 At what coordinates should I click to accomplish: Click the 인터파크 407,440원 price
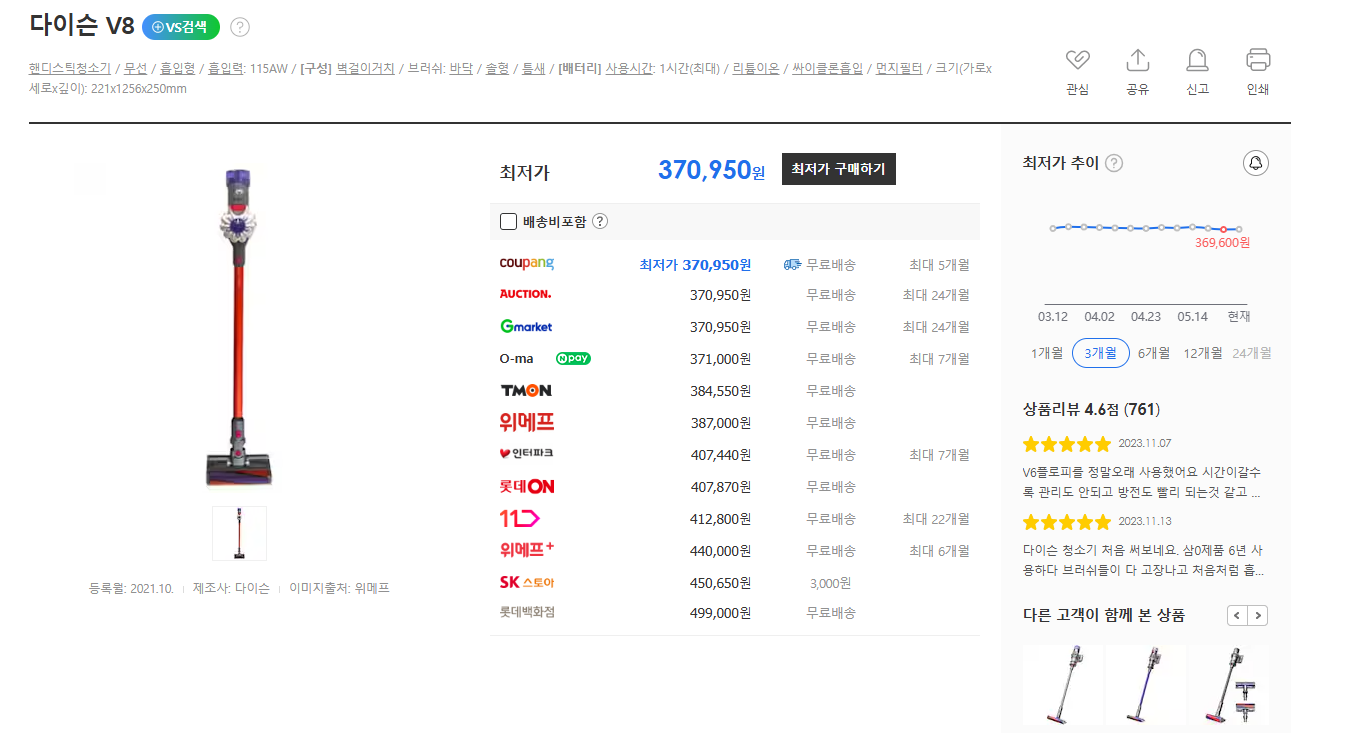(x=721, y=455)
